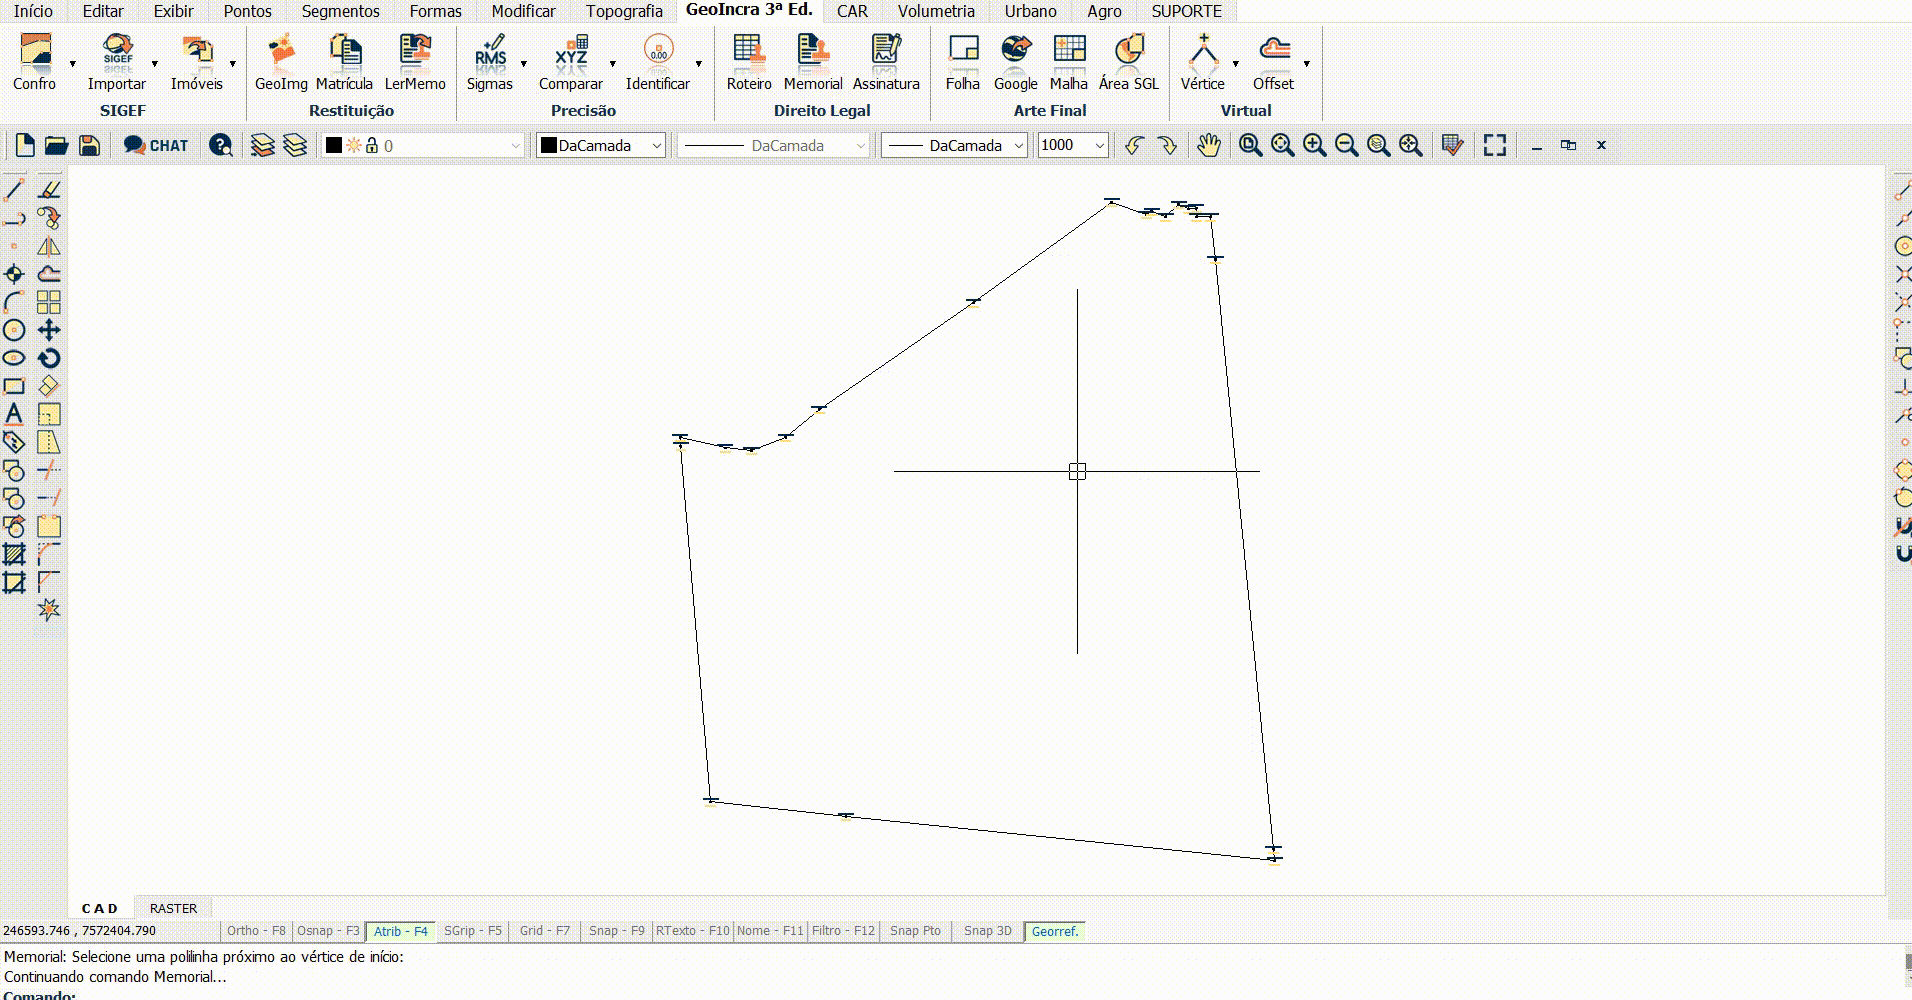1912x1000 pixels.
Task: Open the RASTER tab at bottom
Action: click(173, 908)
